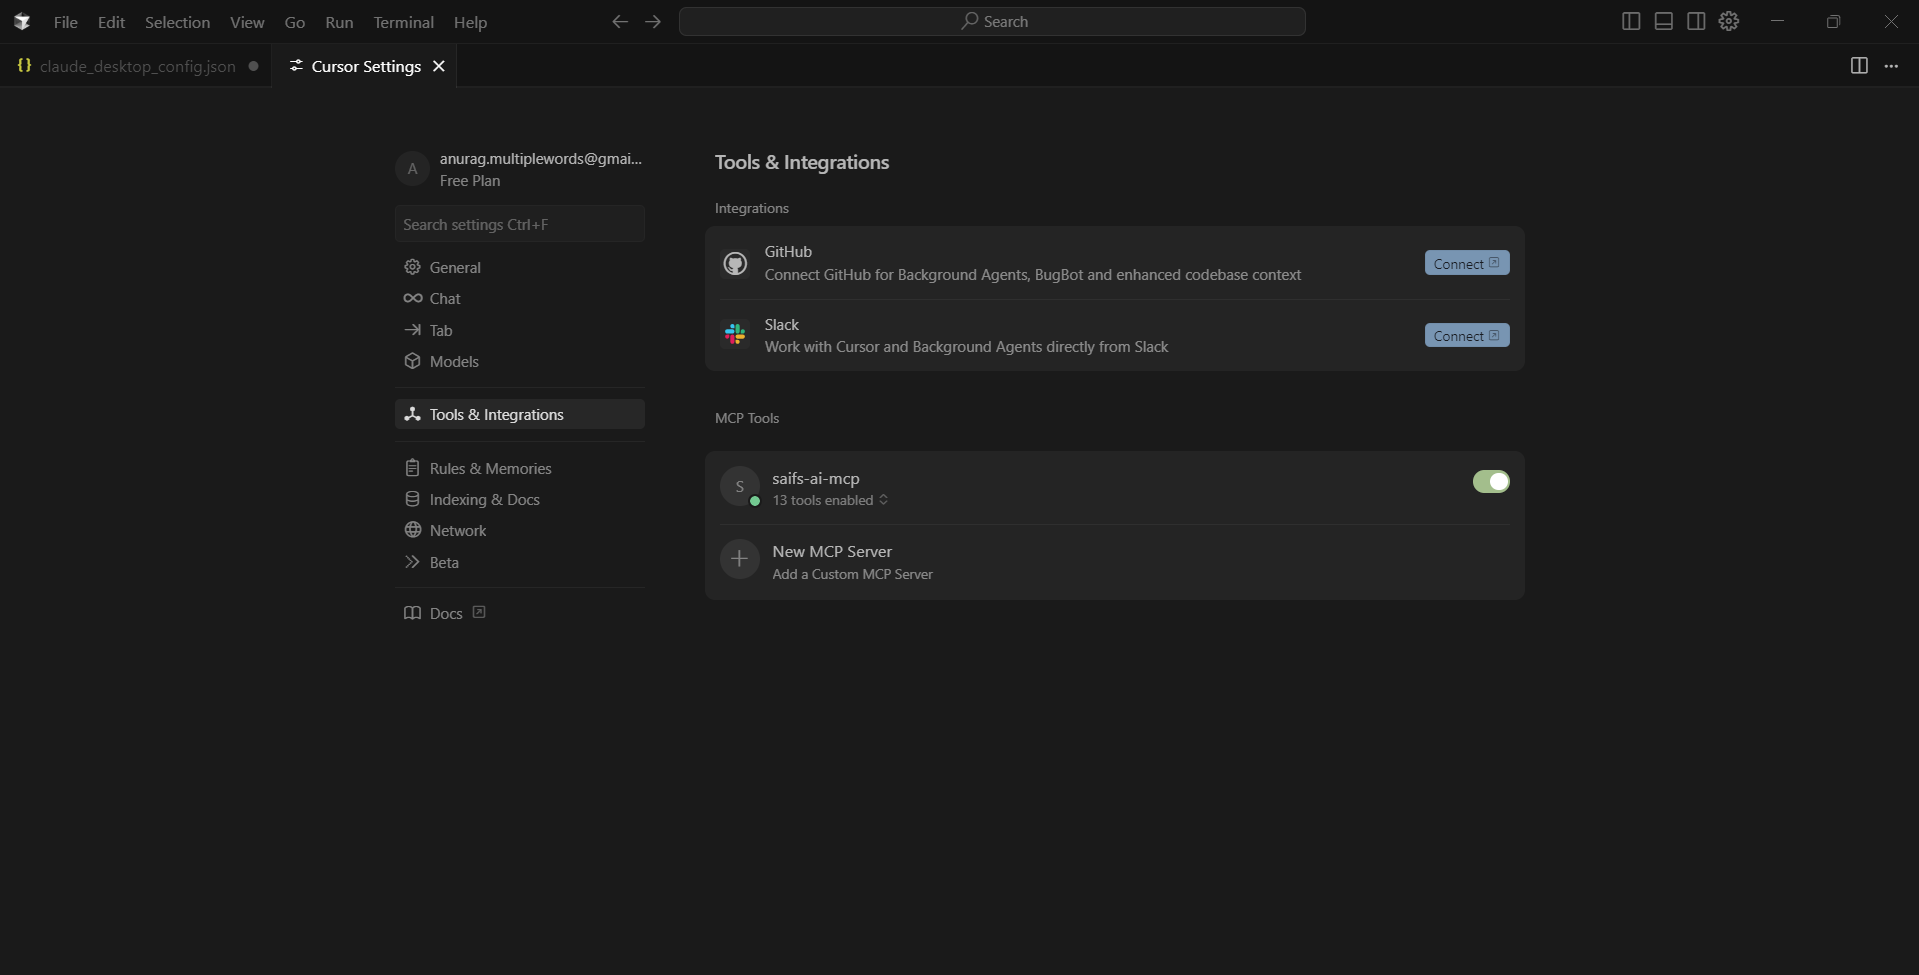Viewport: 1919px width, 975px height.
Task: Click the saifs-ai-mcp server avatar
Action: point(740,486)
